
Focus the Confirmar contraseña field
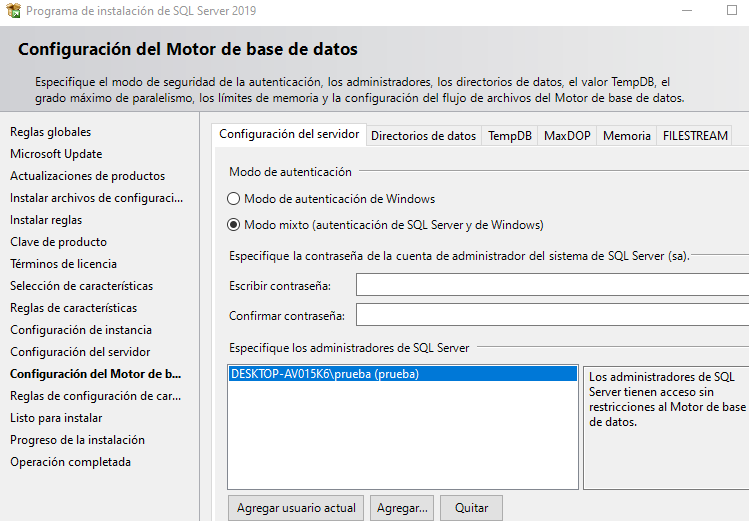tap(552, 316)
